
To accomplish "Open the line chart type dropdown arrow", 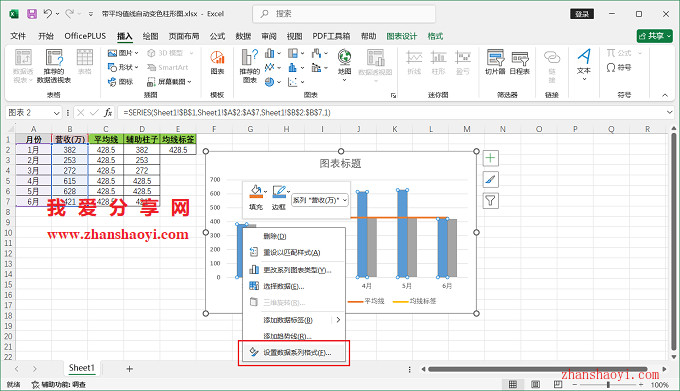I will pos(279,68).
